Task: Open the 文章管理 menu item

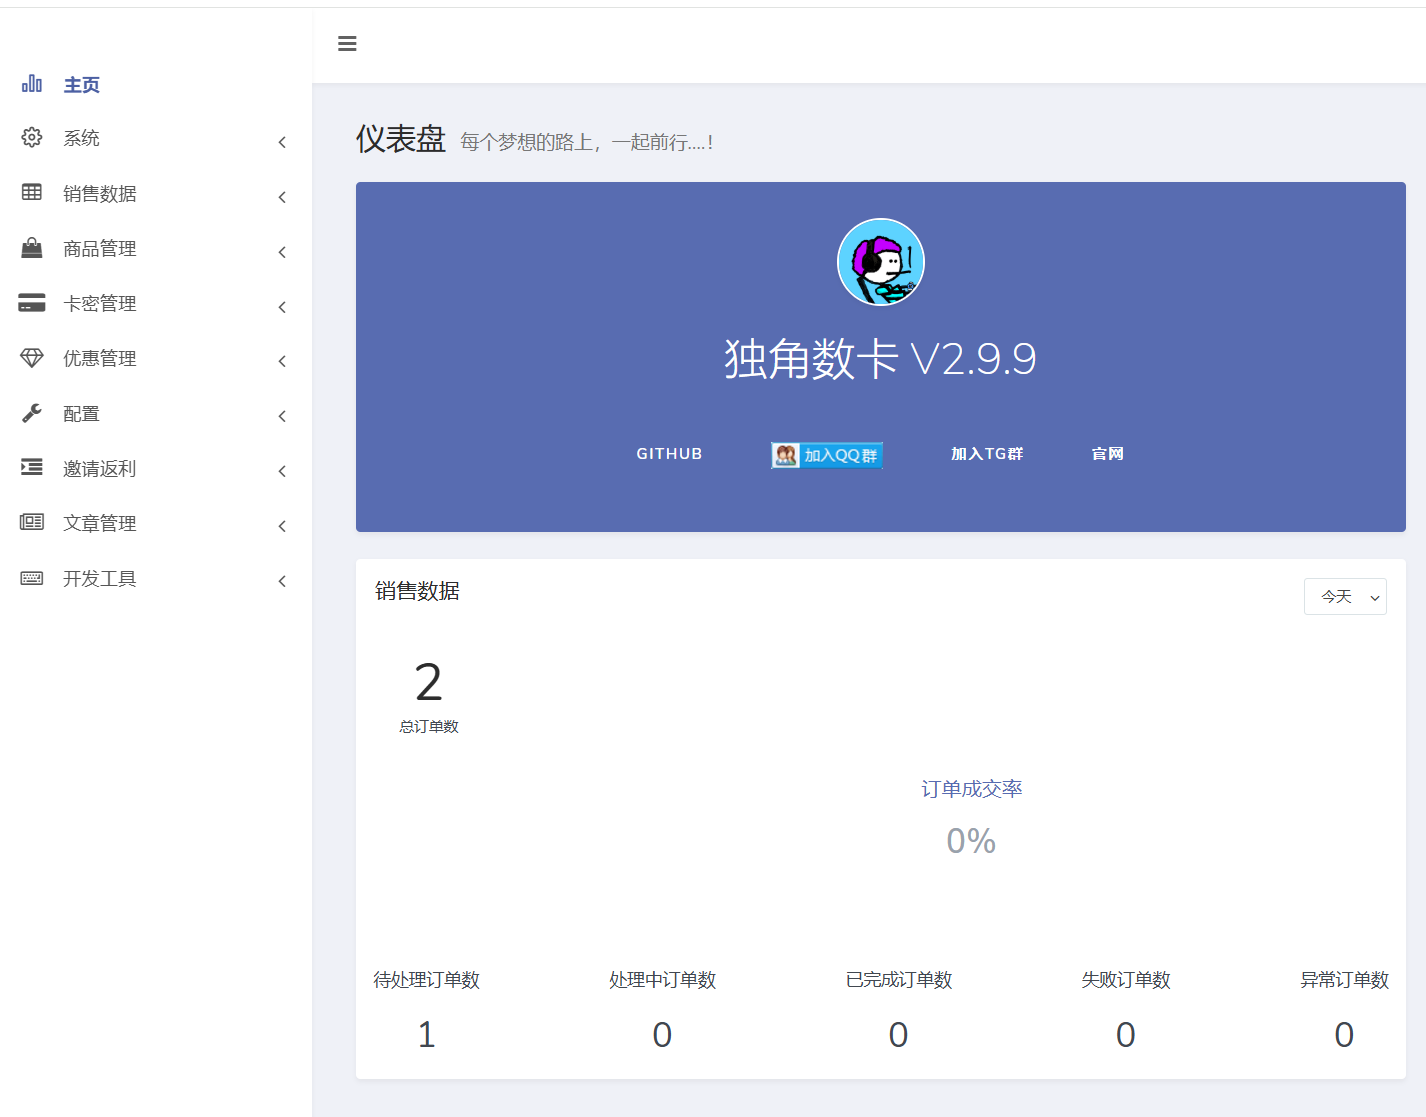Action: [100, 523]
